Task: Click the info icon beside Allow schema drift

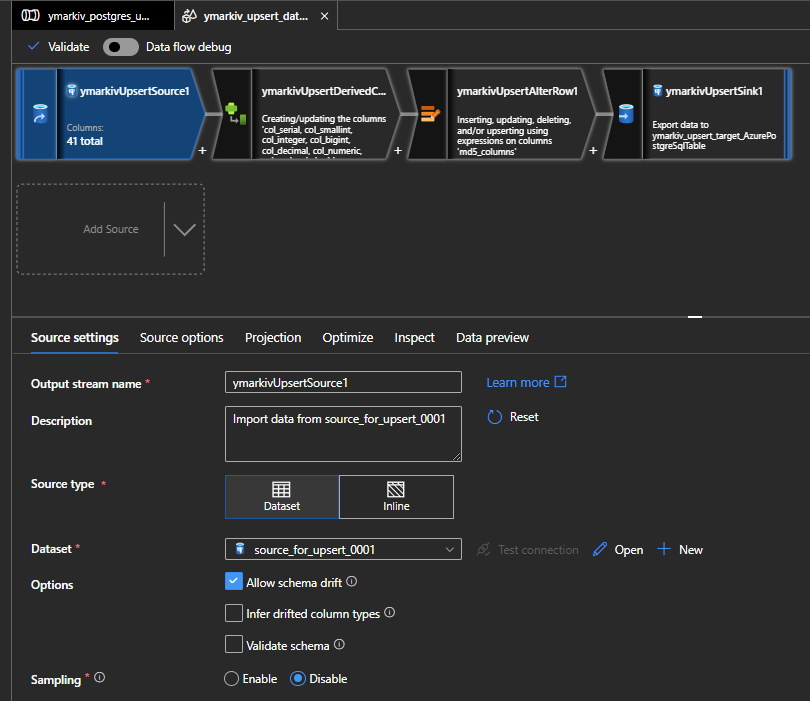Action: click(x=352, y=581)
